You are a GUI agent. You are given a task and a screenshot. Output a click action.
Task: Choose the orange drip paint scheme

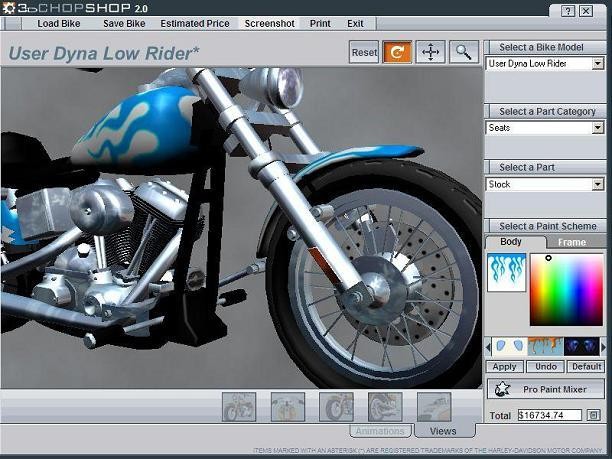tap(545, 347)
